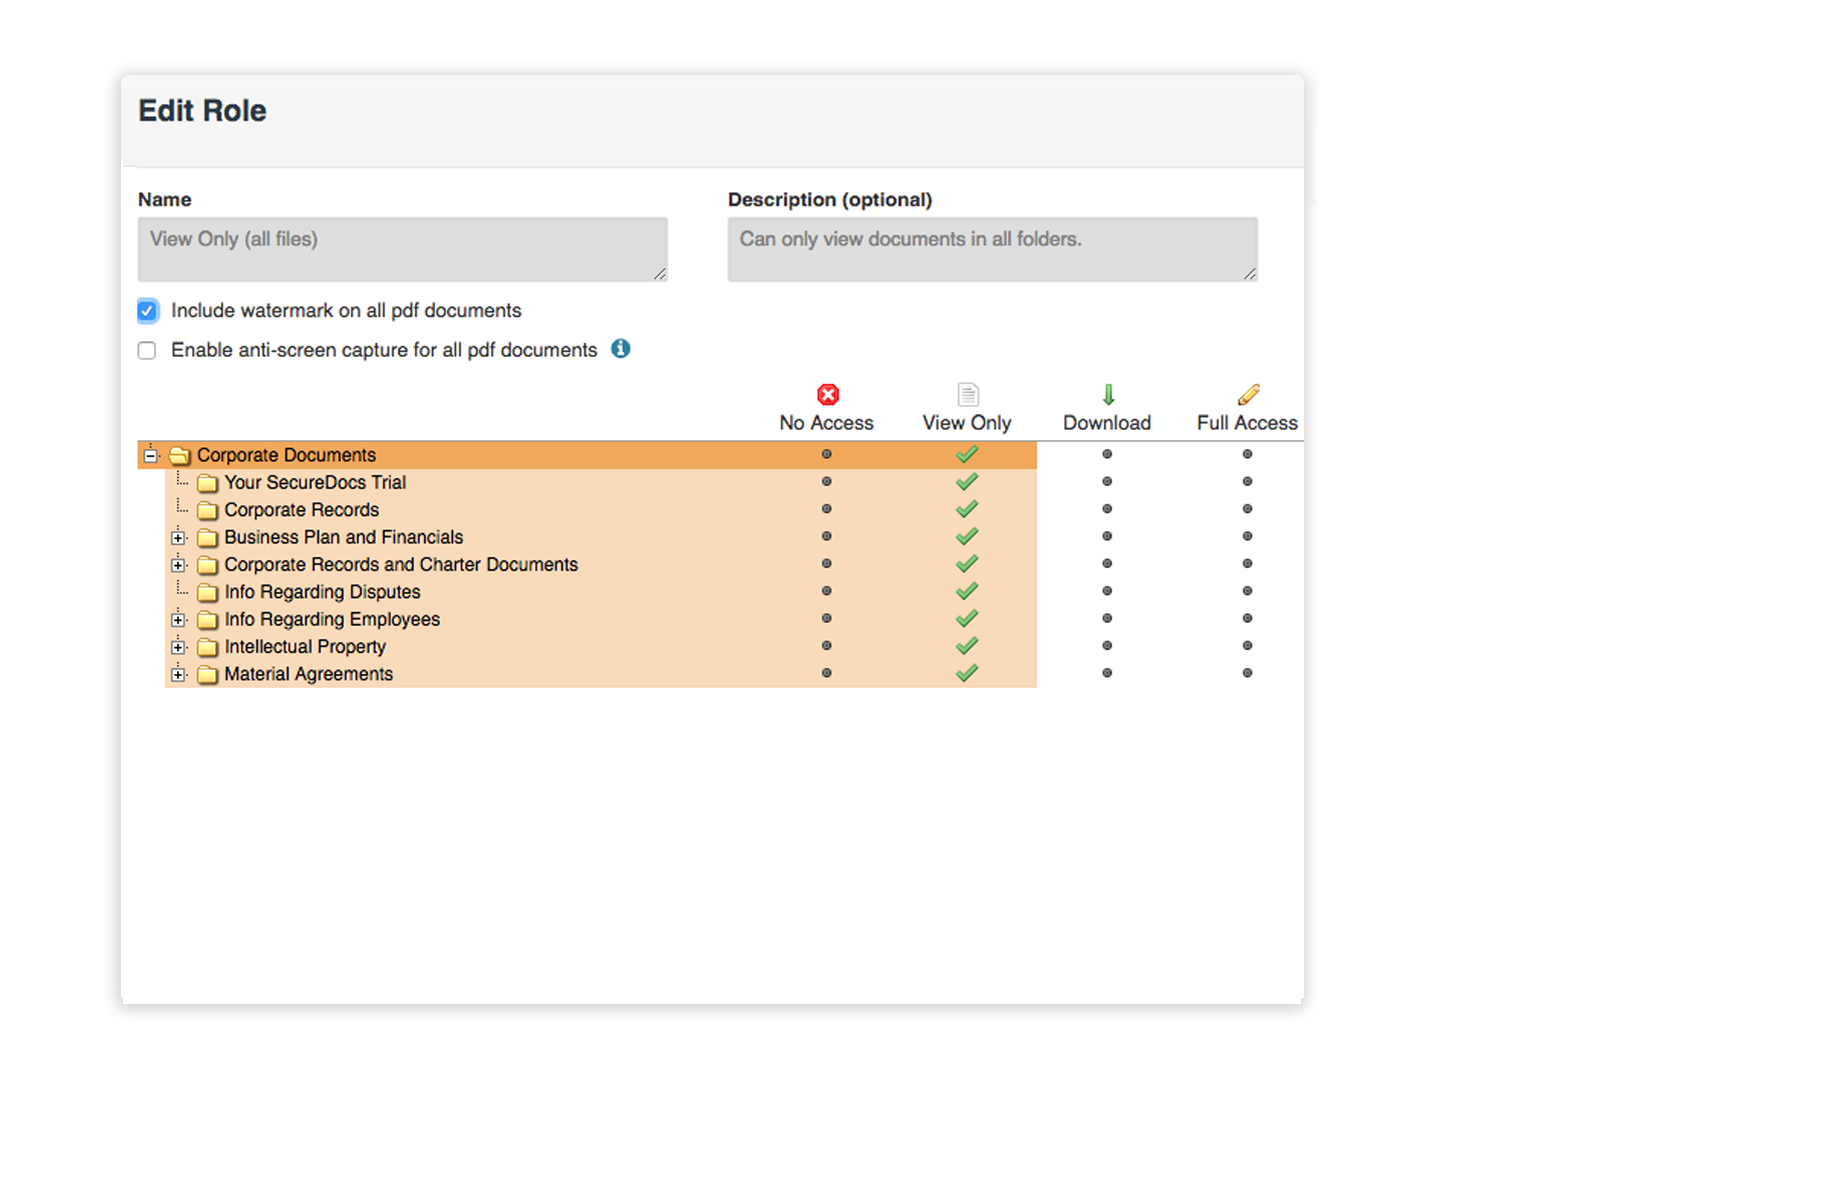Viewport: 1842px width, 1191px height.
Task: Uncheck Include watermark on all pdf documents
Action: (148, 311)
